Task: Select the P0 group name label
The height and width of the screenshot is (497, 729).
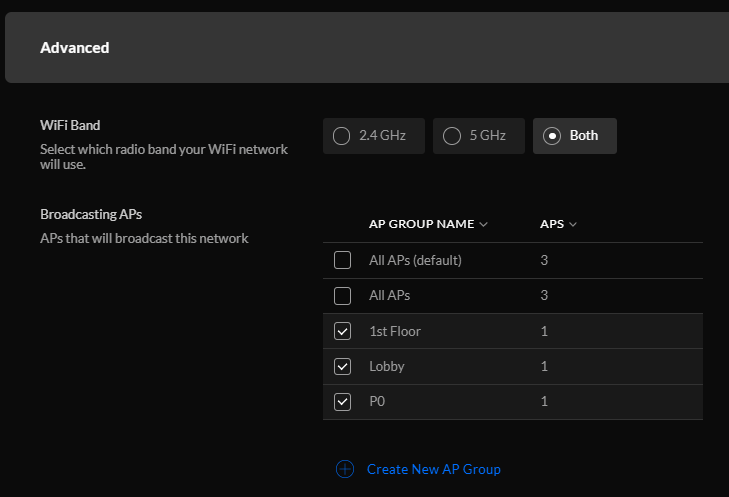Action: tap(378, 401)
